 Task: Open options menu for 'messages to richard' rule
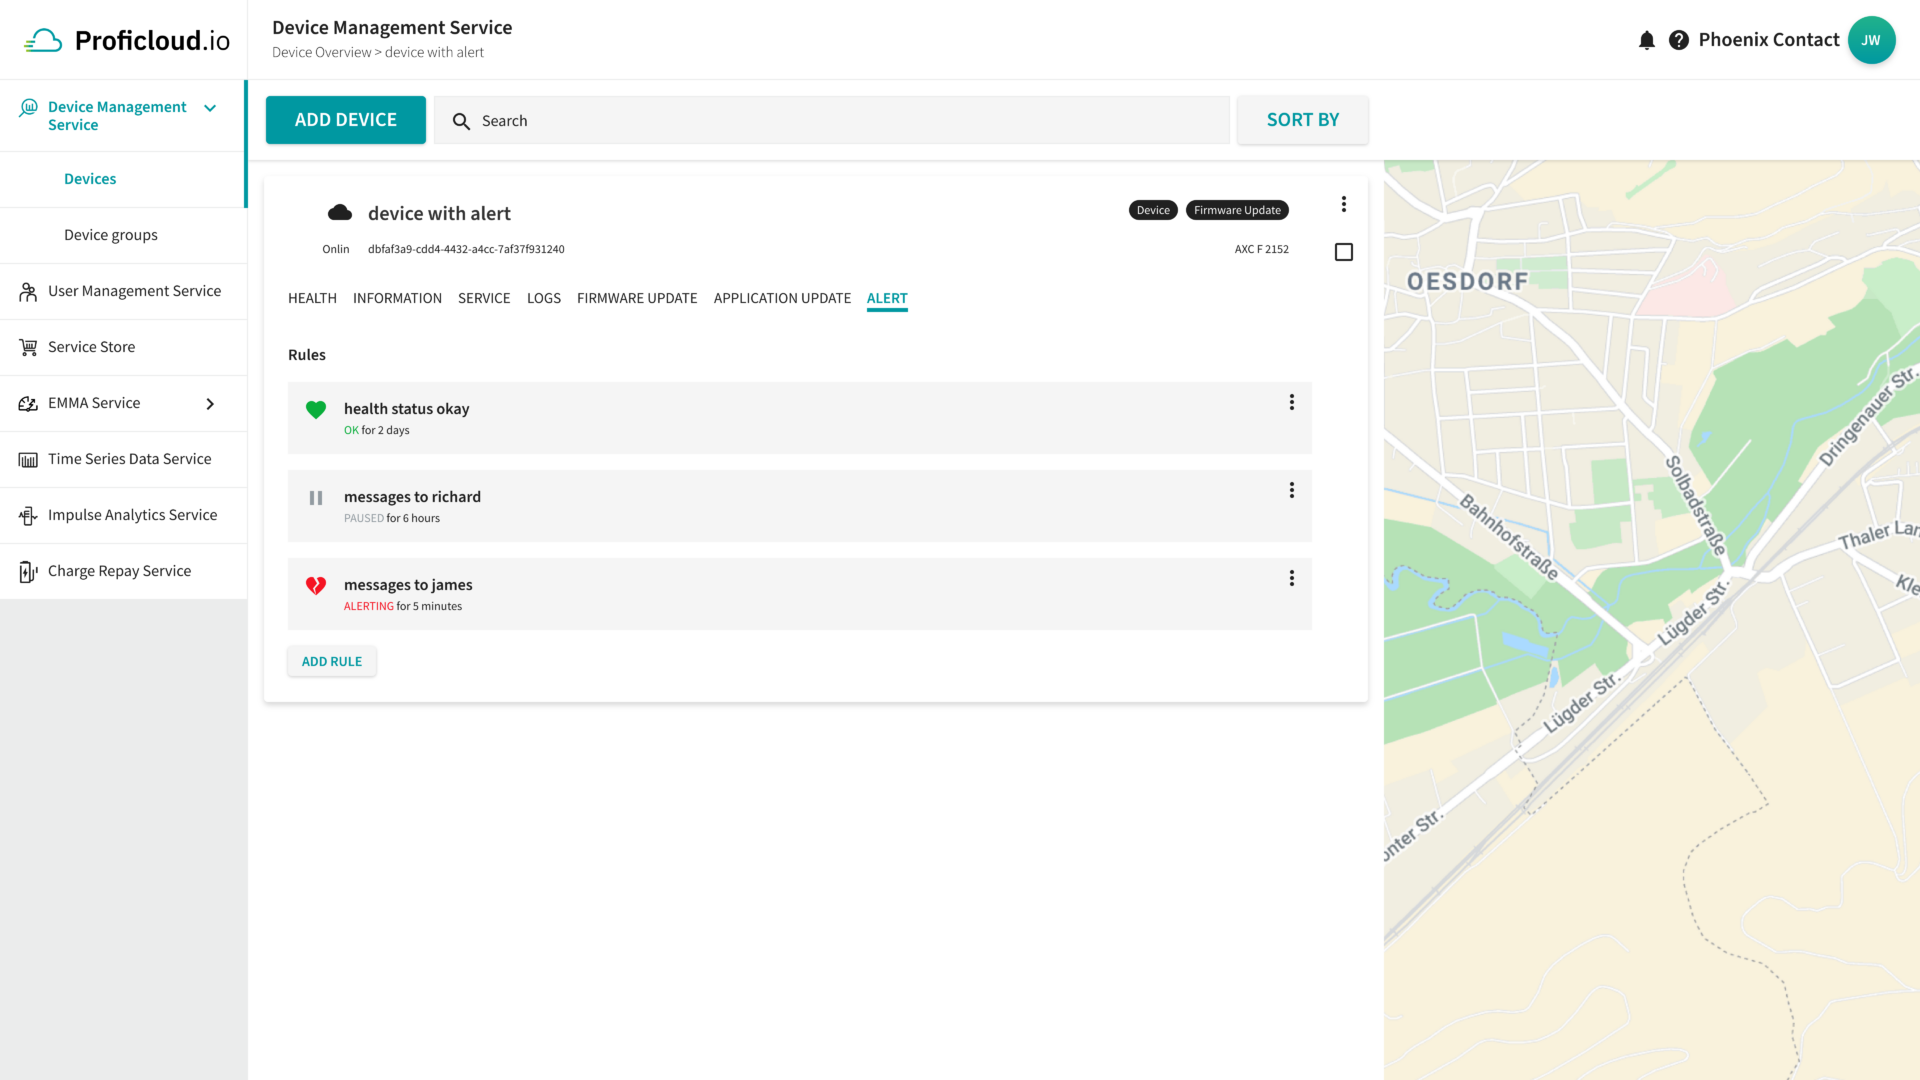click(1291, 490)
